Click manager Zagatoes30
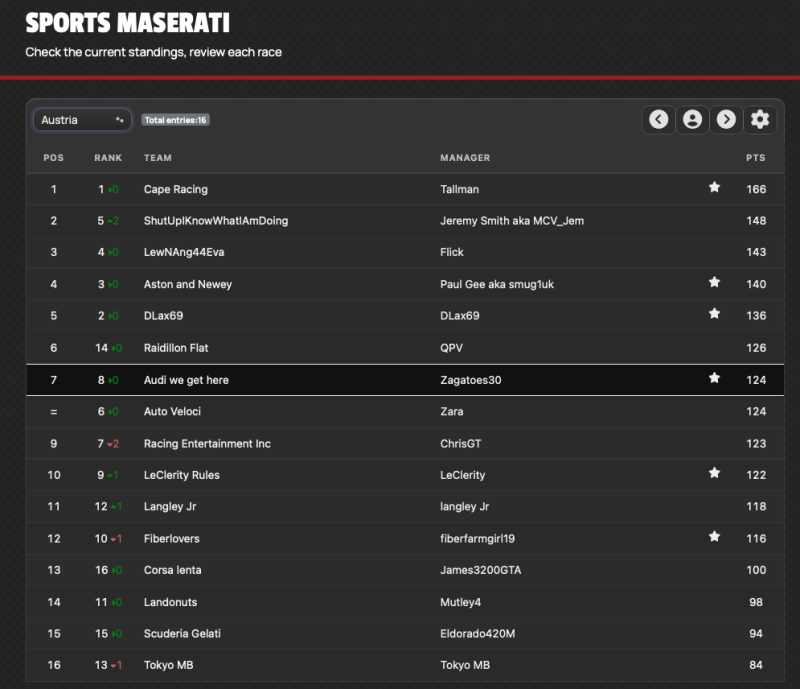The image size is (800, 689). [471, 380]
